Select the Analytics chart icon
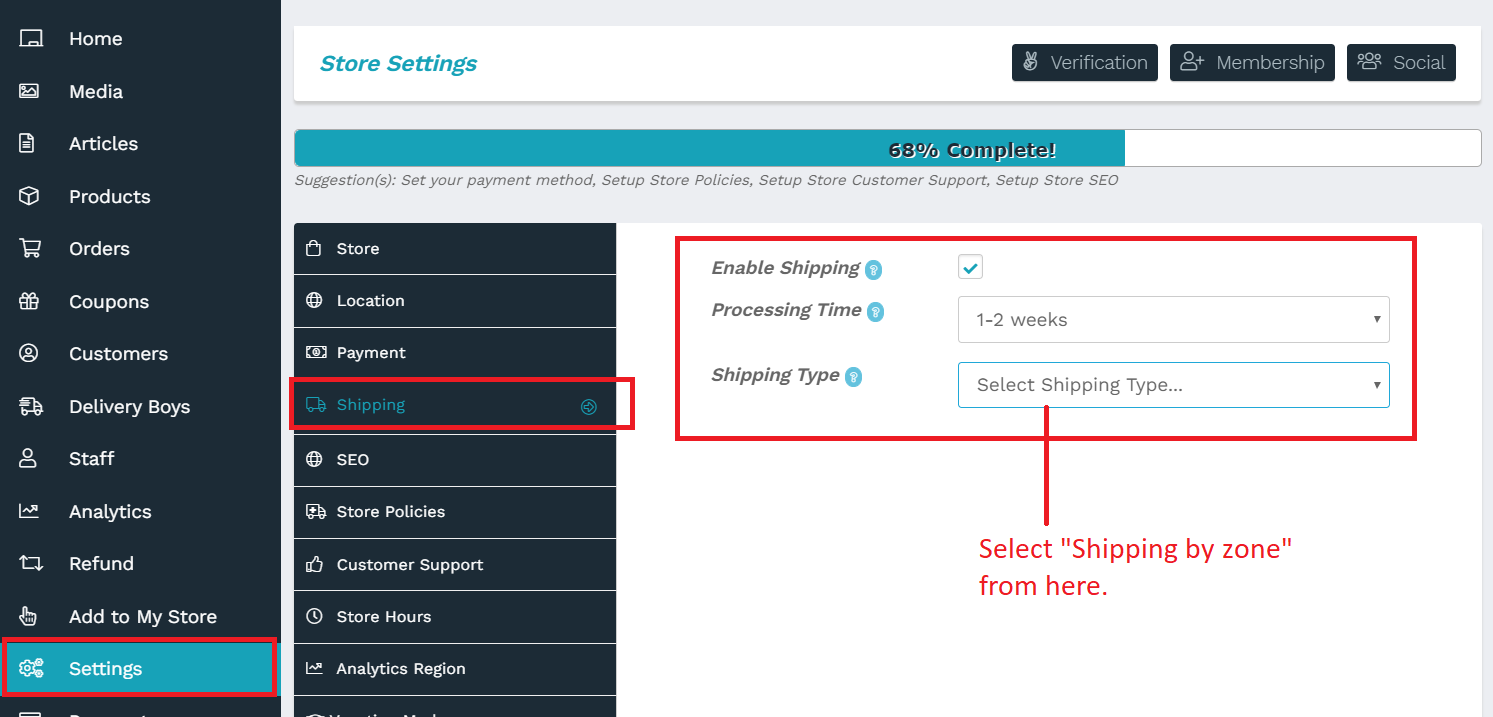 click(29, 511)
